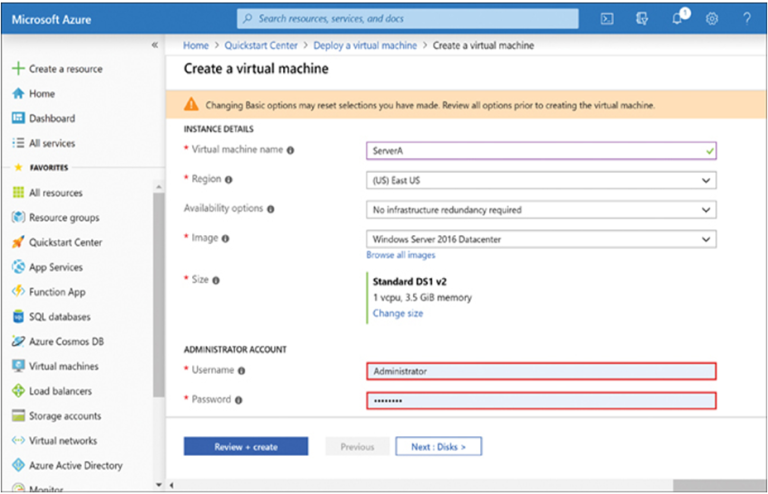Open the Image dropdown showing Windows Server 2016
The image size is (768, 494).
tap(541, 239)
